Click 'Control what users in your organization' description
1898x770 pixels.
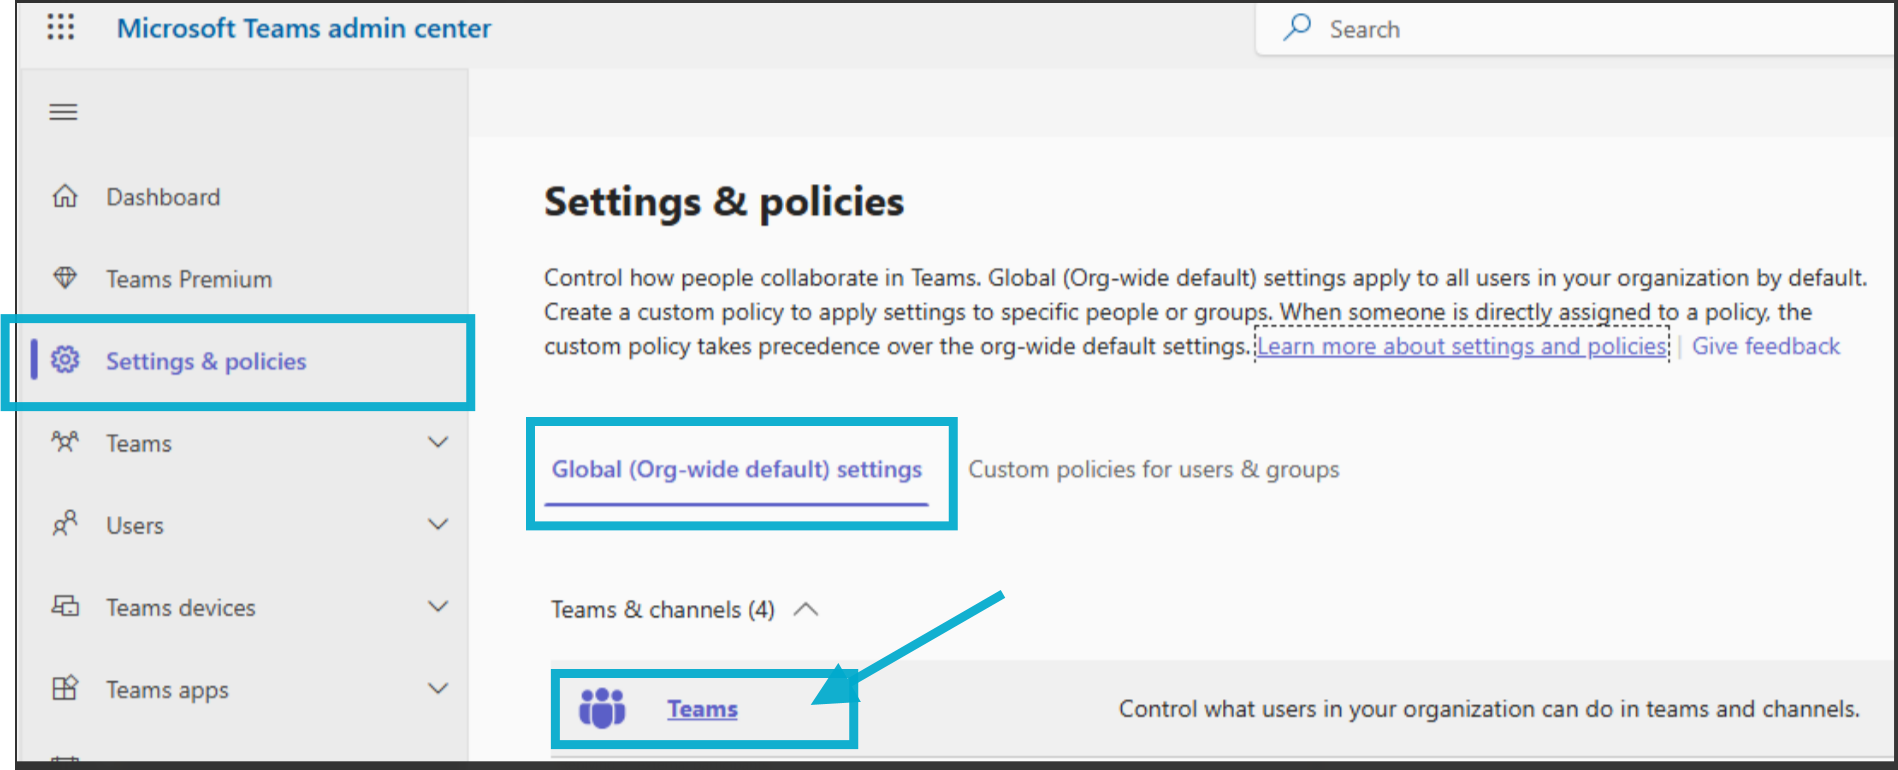(x=1489, y=709)
